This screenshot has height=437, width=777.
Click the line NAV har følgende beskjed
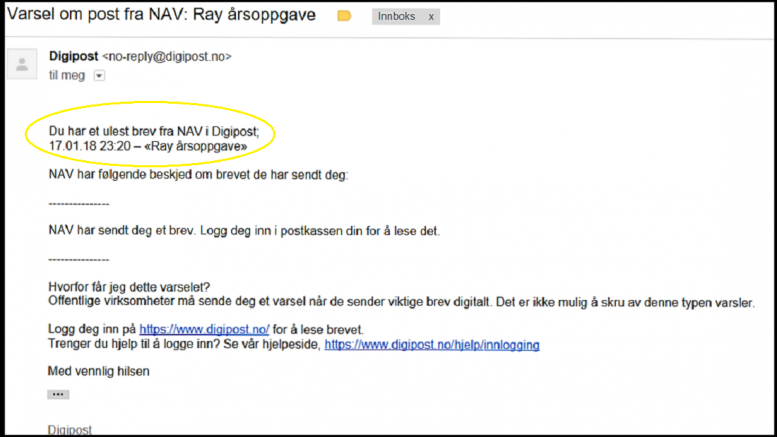click(x=198, y=175)
